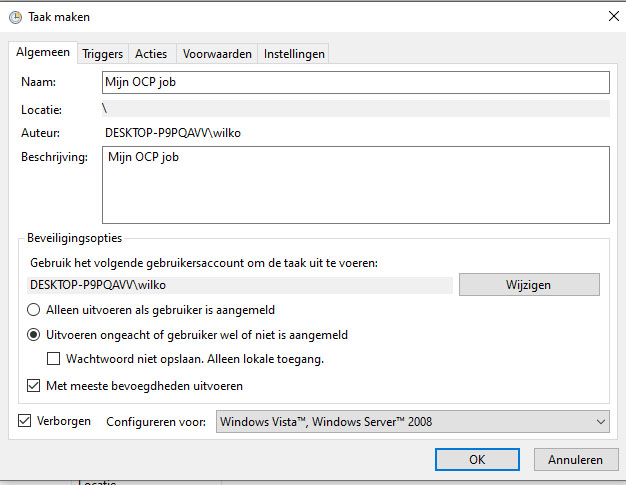
Task: Open the Triggers tab
Action: pos(103,54)
